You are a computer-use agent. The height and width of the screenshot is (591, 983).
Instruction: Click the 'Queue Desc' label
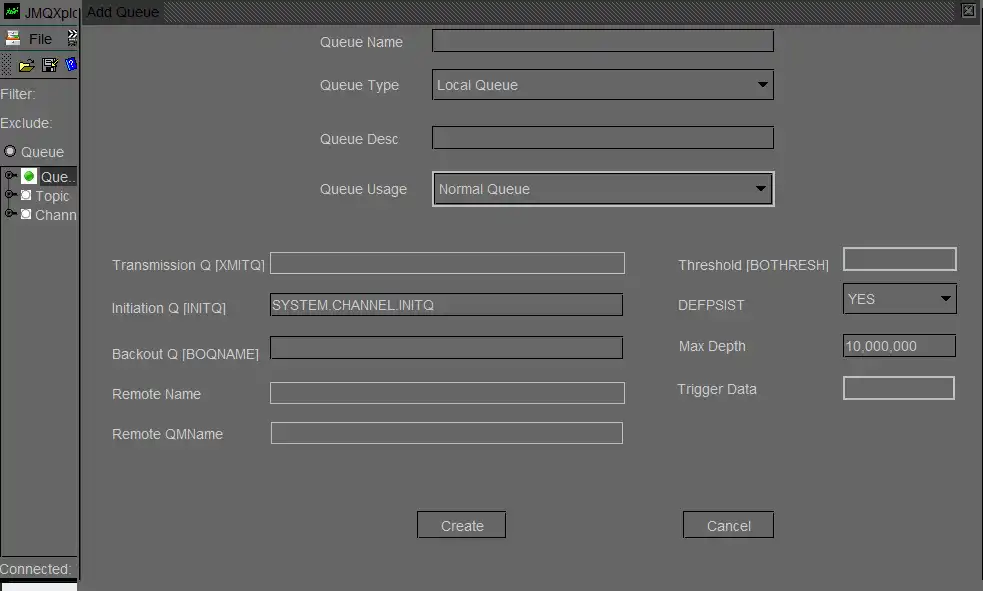point(359,139)
